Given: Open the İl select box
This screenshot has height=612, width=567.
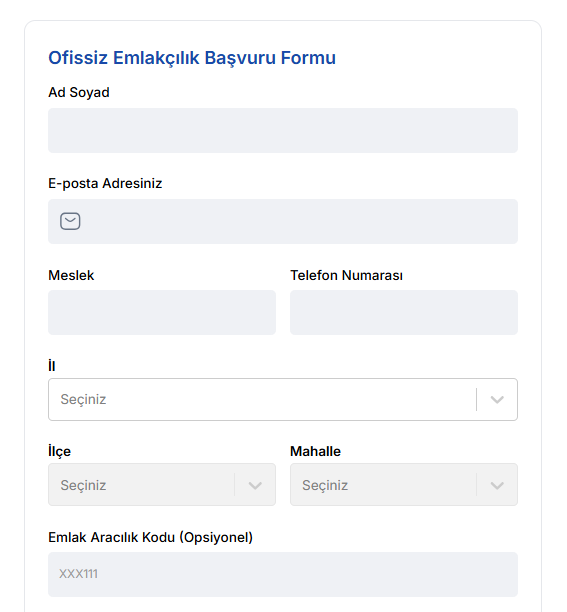Looking at the screenshot, I should coord(283,399).
